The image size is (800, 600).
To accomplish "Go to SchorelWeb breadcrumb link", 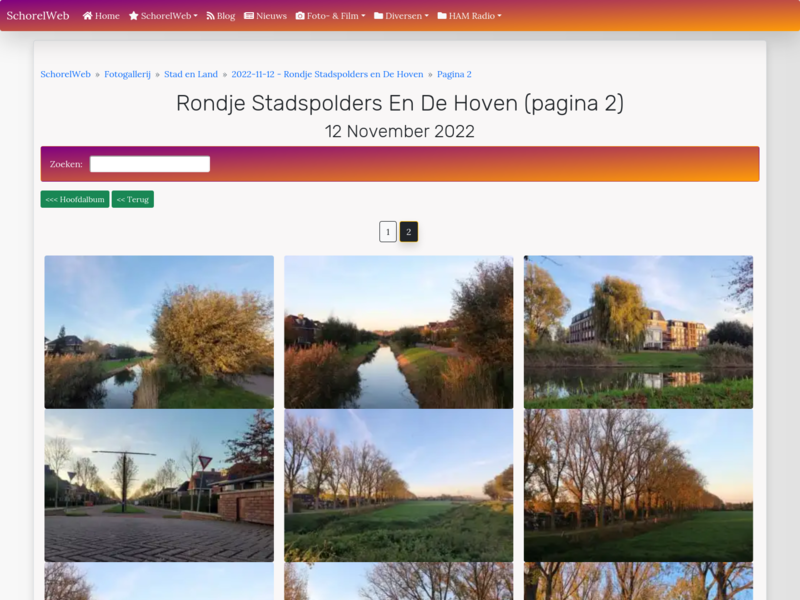I will coord(65,74).
